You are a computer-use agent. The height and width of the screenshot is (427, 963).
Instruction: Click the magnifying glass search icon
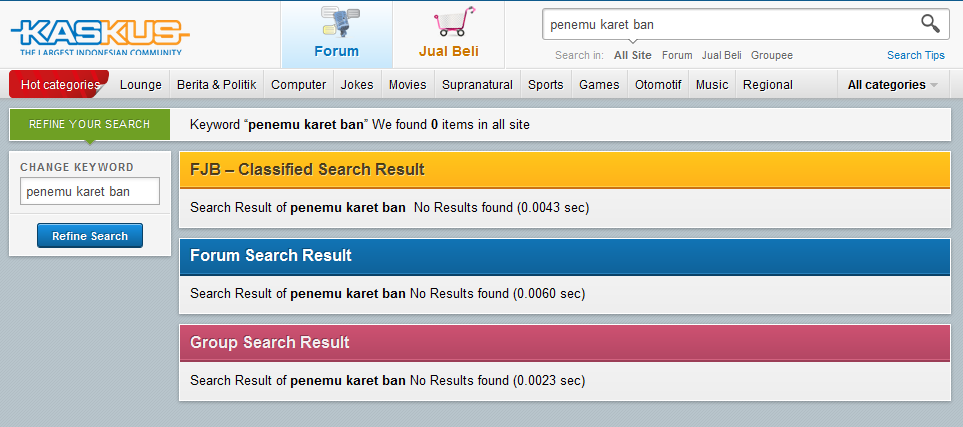click(x=930, y=24)
